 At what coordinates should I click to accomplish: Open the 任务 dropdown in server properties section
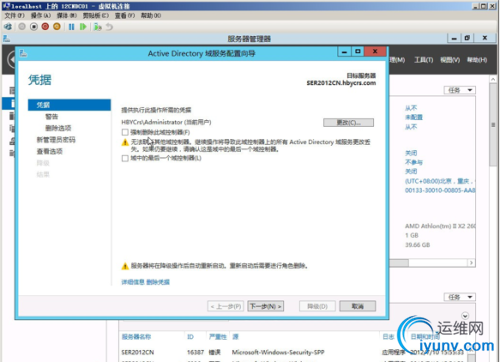[x=459, y=90]
